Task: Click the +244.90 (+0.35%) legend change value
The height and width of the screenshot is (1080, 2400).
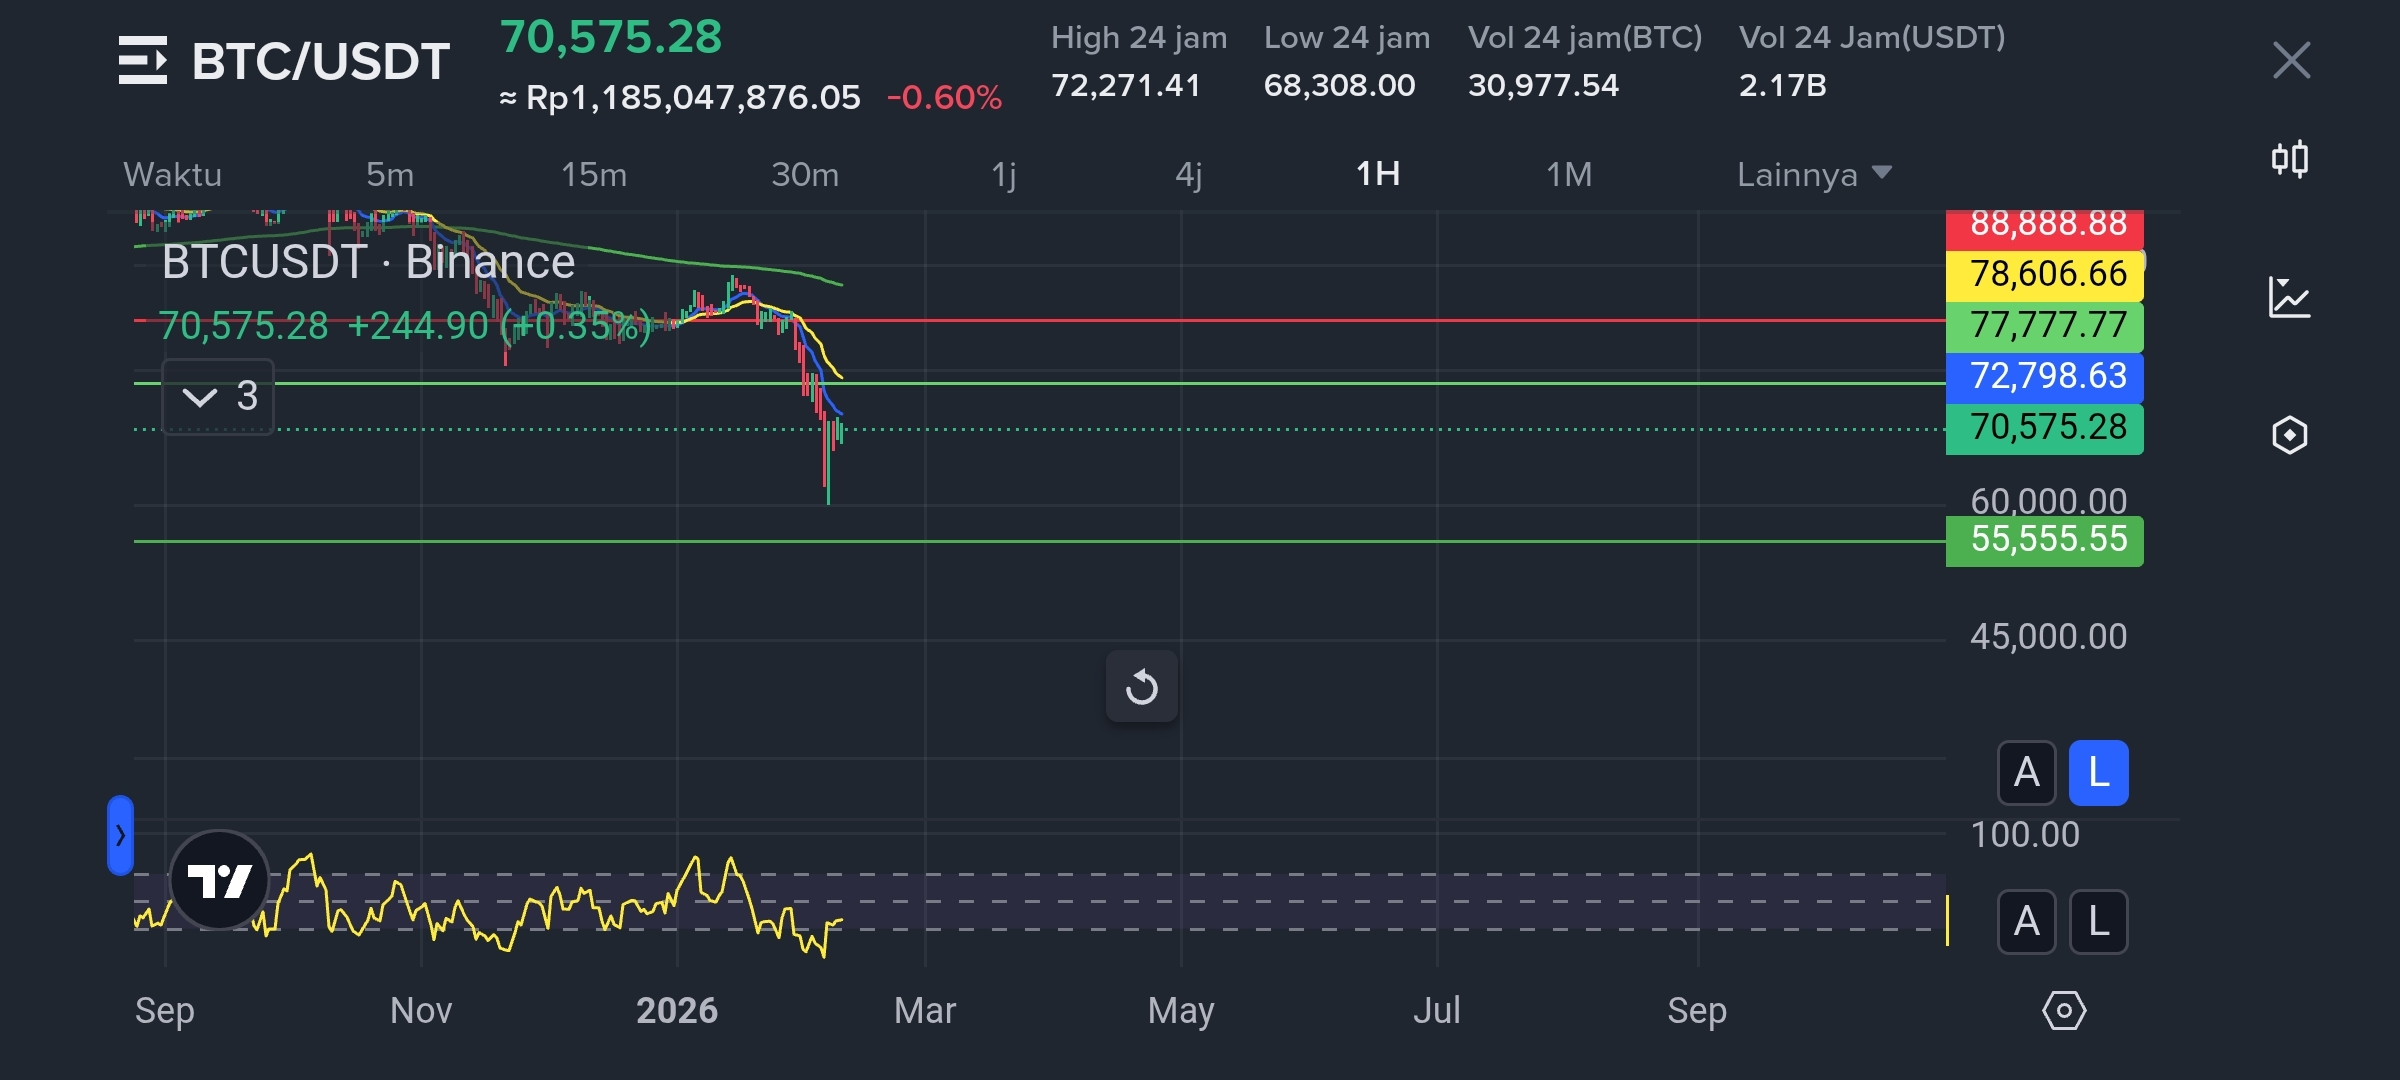Action: tap(500, 326)
